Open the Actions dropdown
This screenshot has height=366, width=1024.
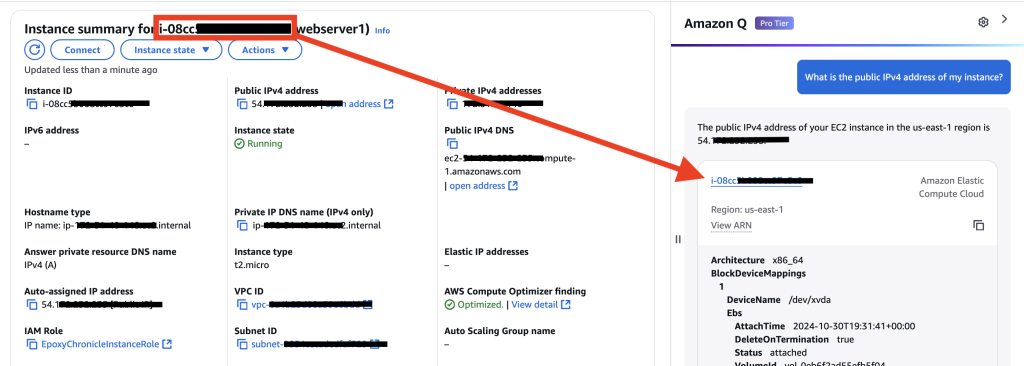click(265, 50)
